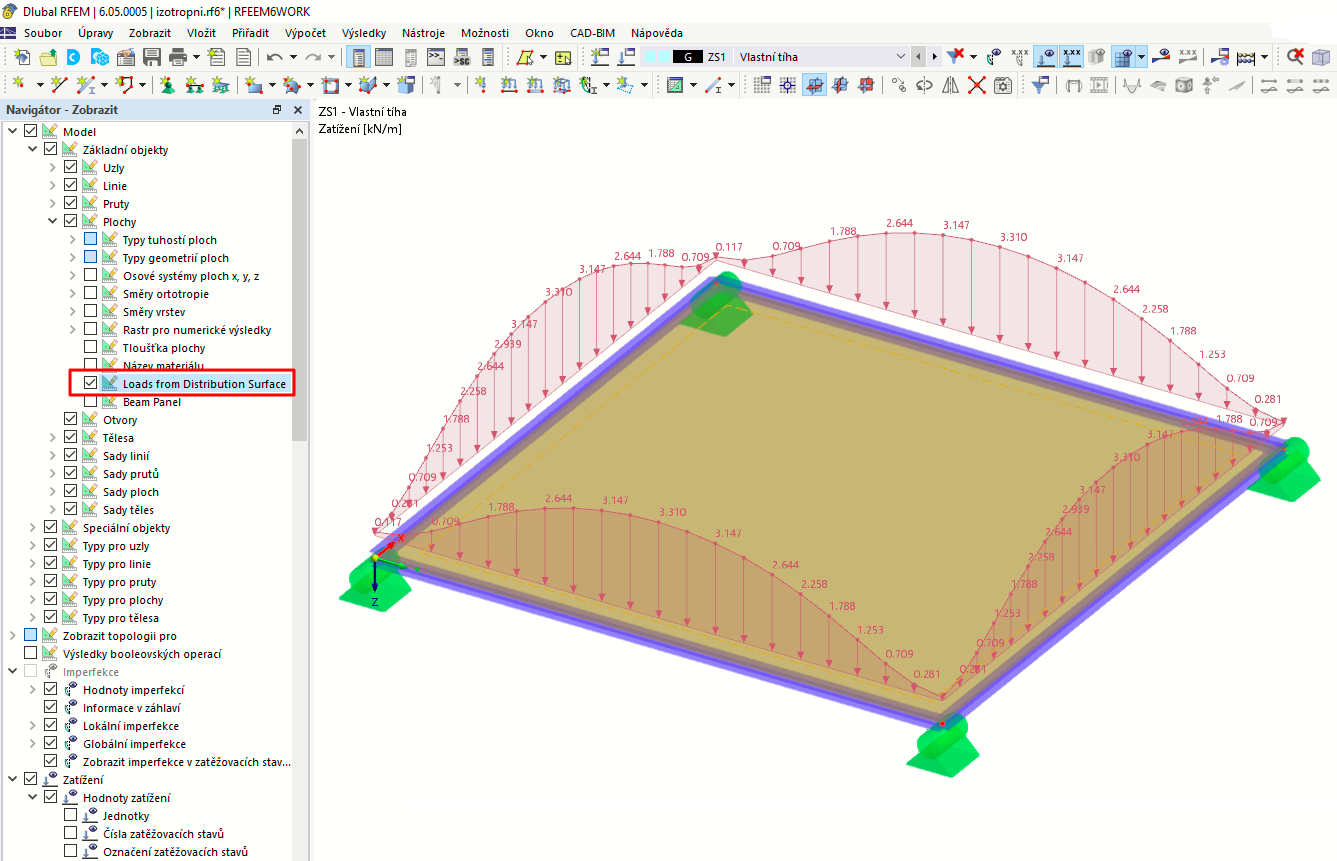1337x861 pixels.
Task: Collapse the Hodnoty zatížení node
Action: [x=33, y=797]
